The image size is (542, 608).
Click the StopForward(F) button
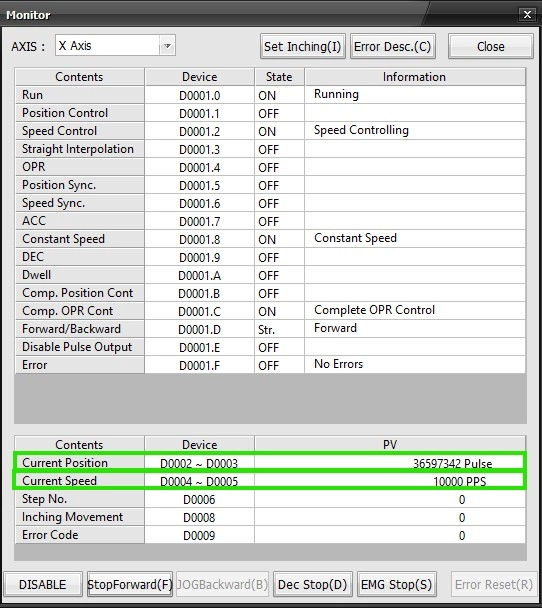point(130,584)
